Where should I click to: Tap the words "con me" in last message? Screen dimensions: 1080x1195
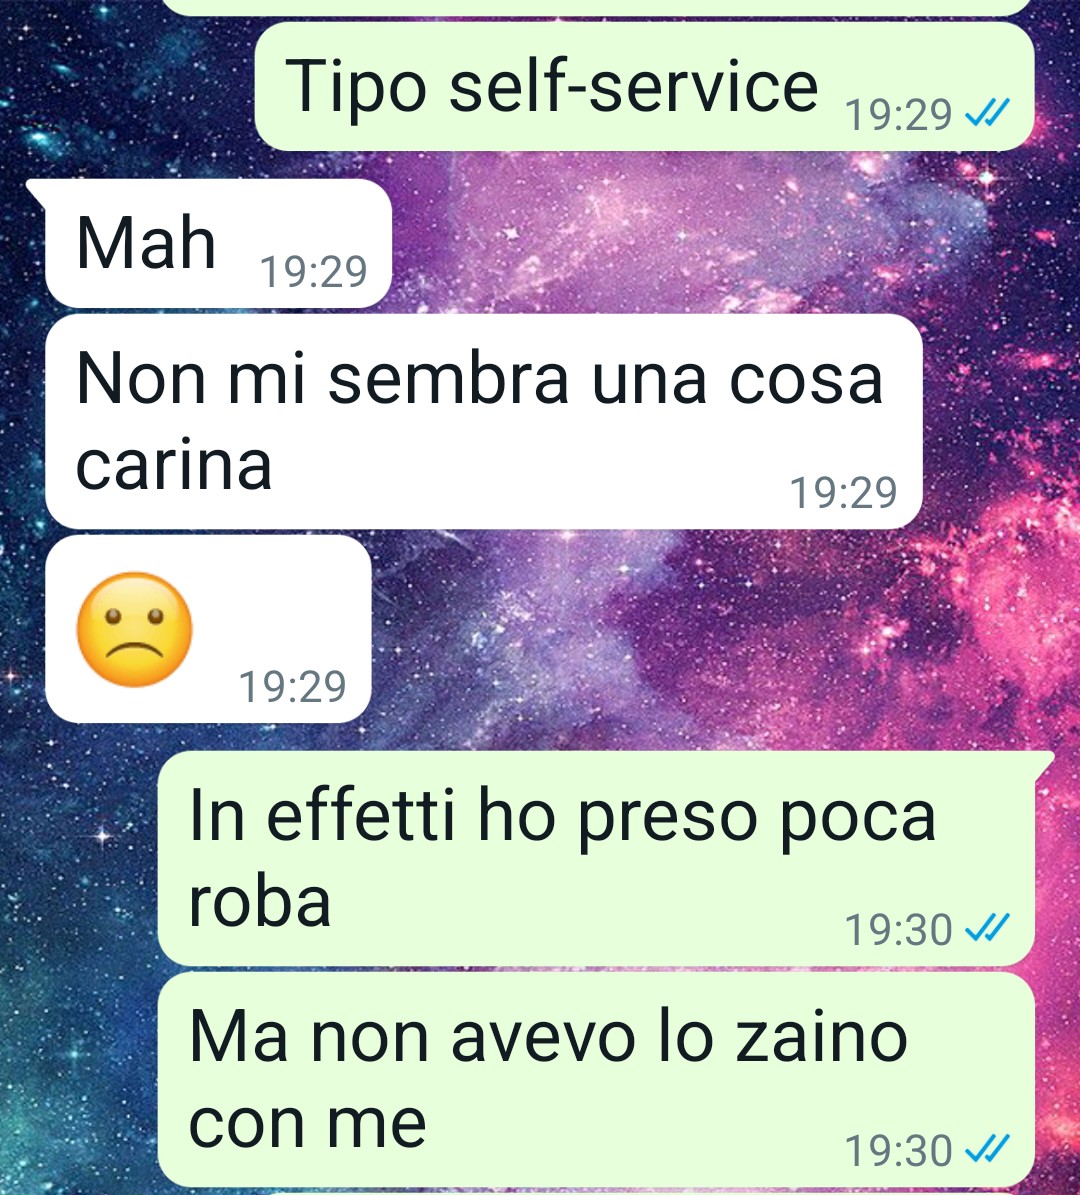[x=306, y=1123]
